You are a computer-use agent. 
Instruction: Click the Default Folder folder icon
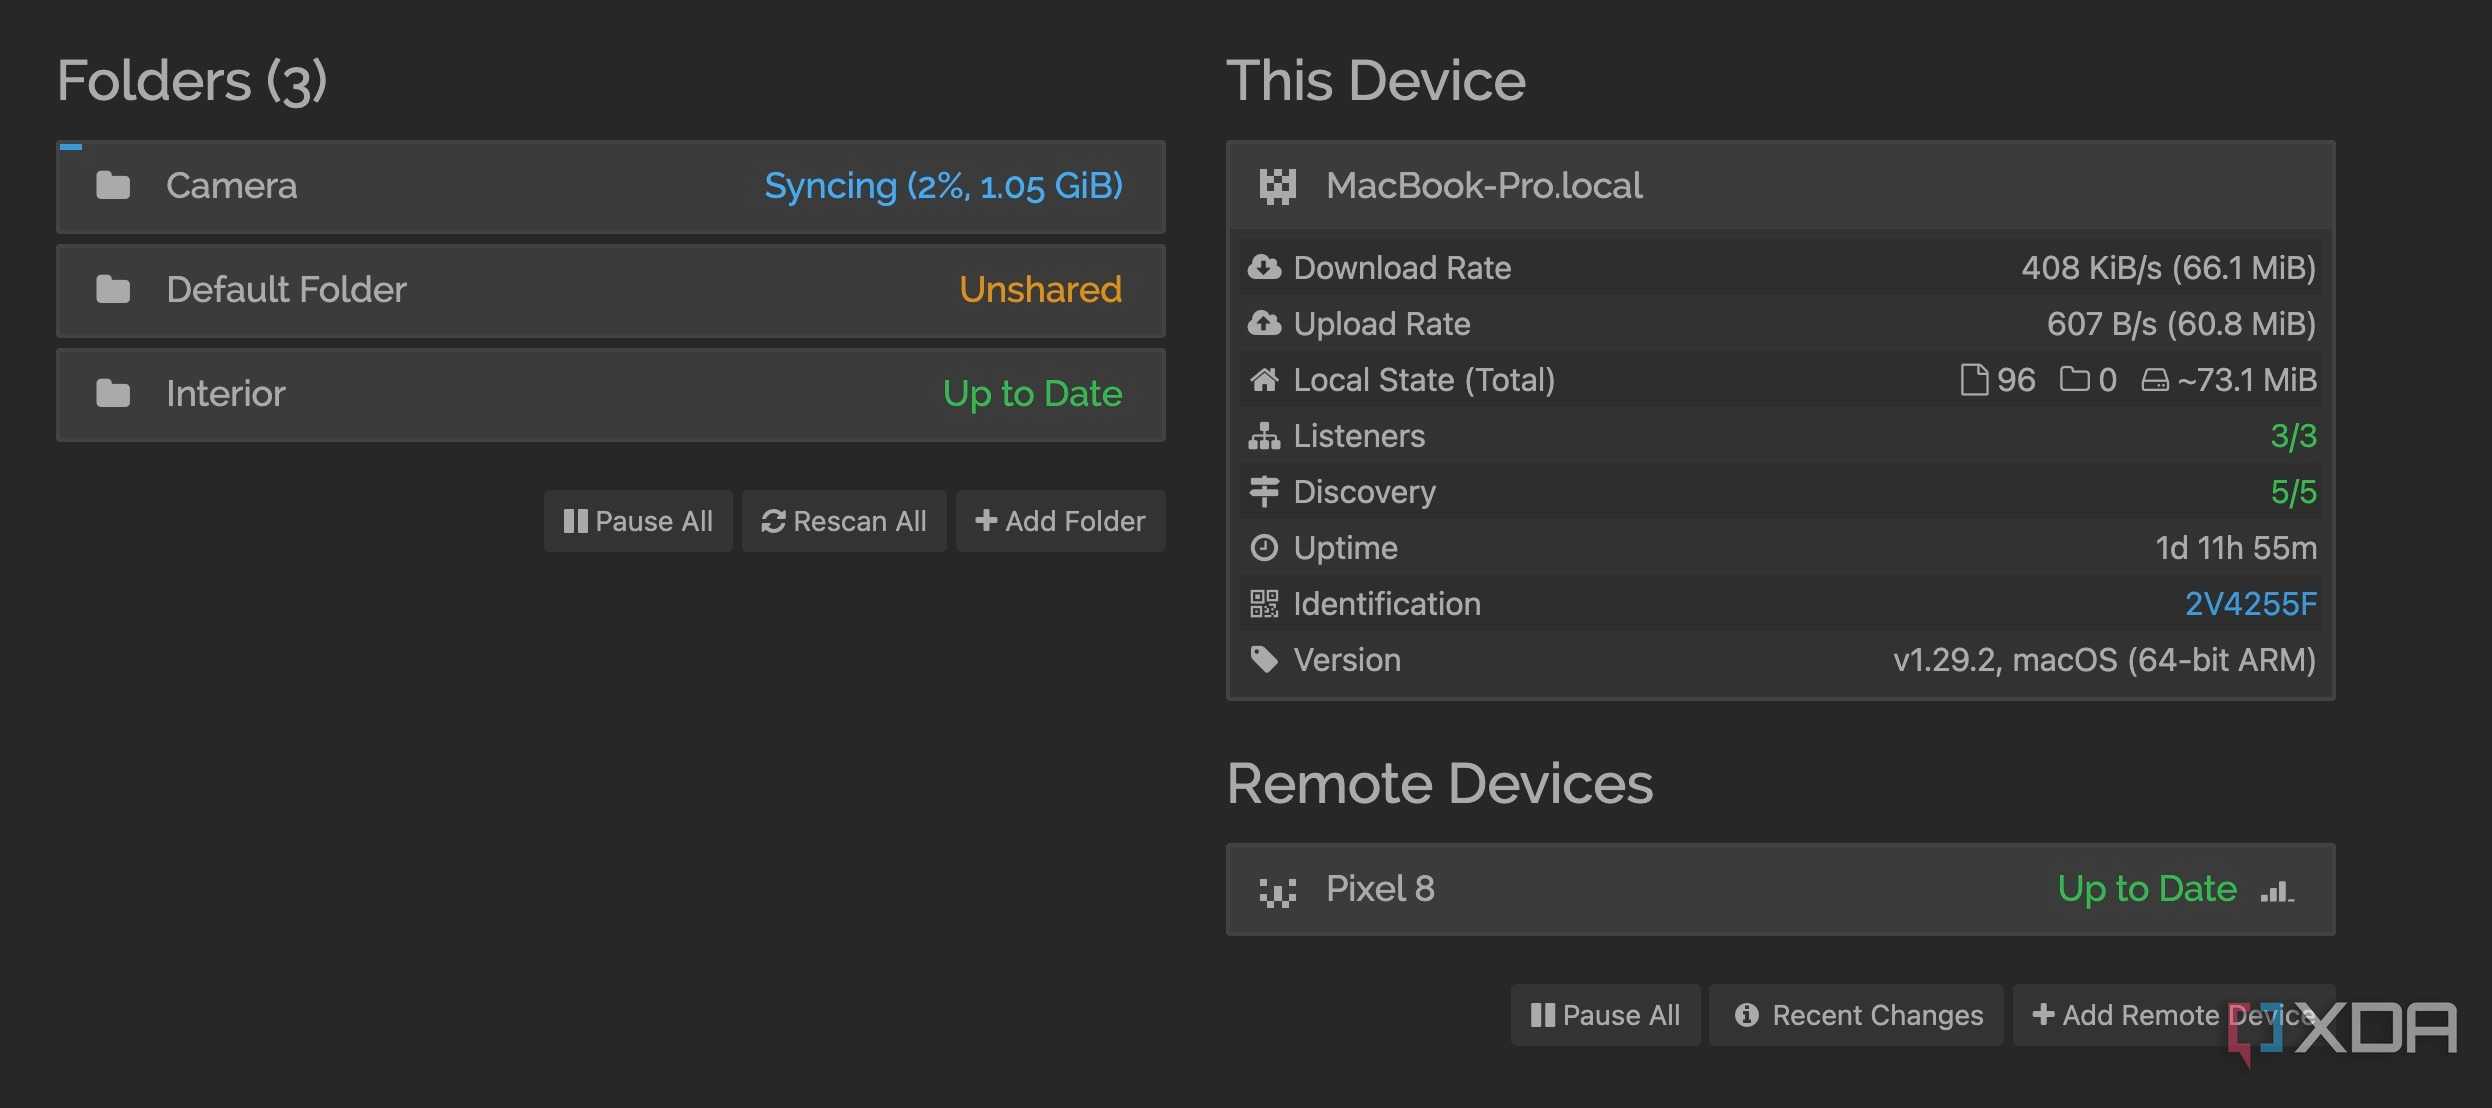pos(113,290)
